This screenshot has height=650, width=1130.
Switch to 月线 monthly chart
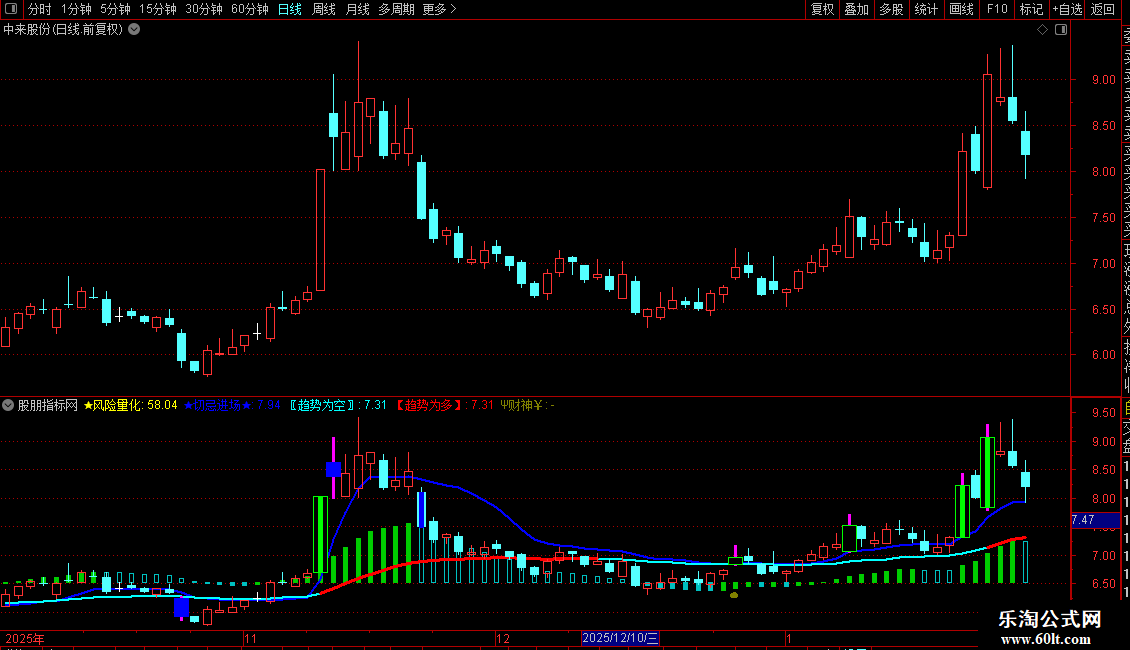[357, 9]
